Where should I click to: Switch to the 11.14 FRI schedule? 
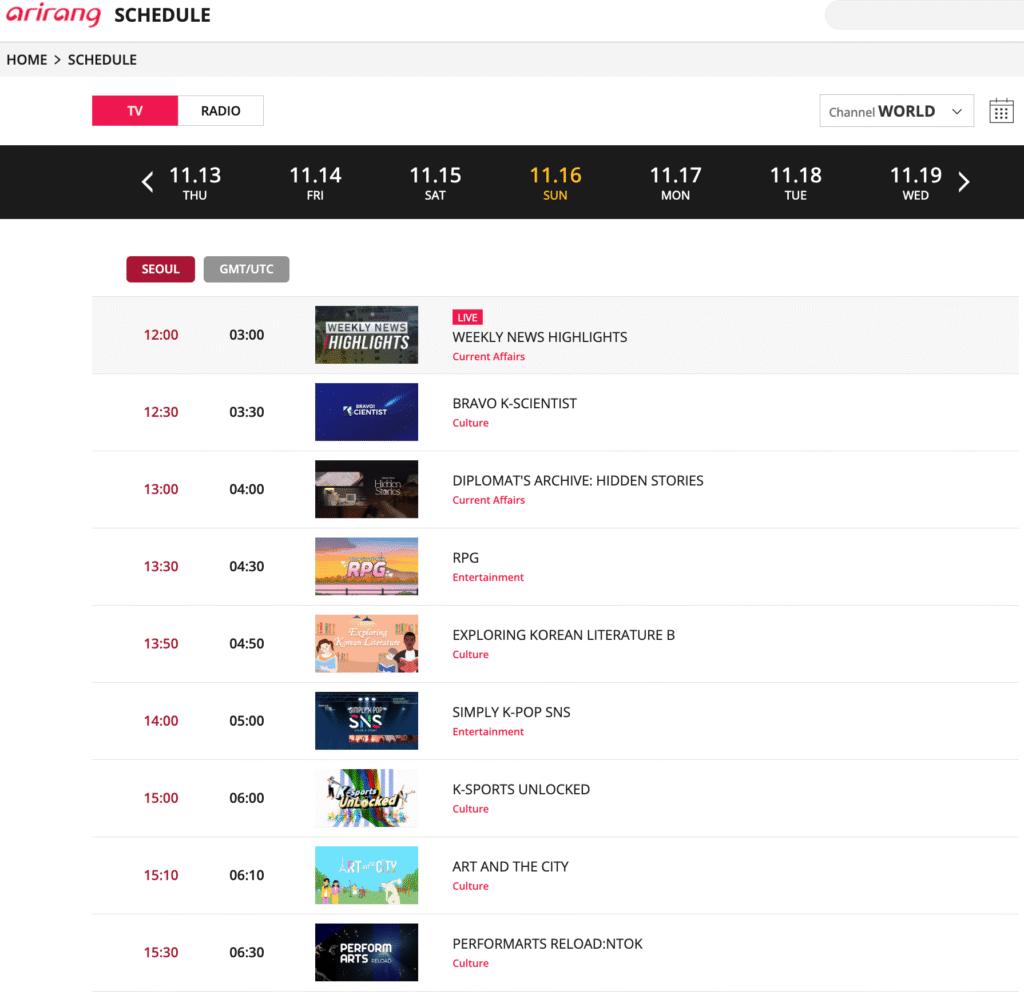315,182
